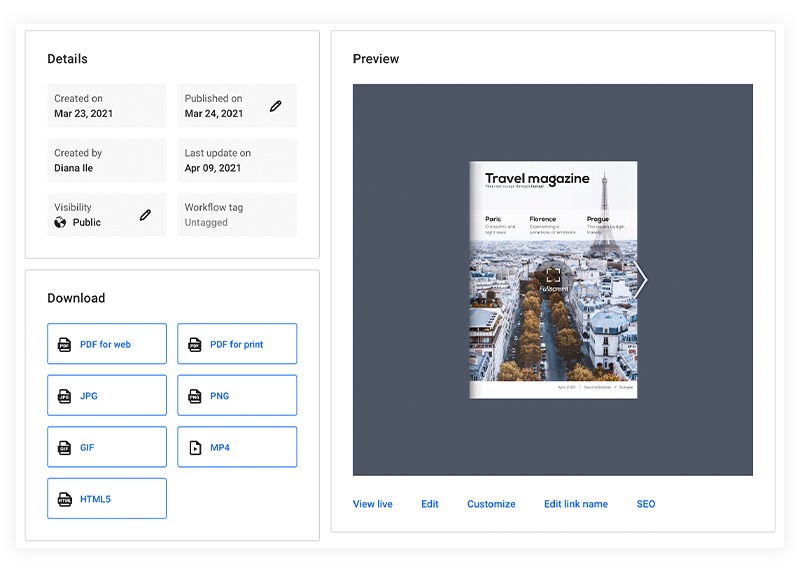Click the Edit link below preview

(x=430, y=504)
